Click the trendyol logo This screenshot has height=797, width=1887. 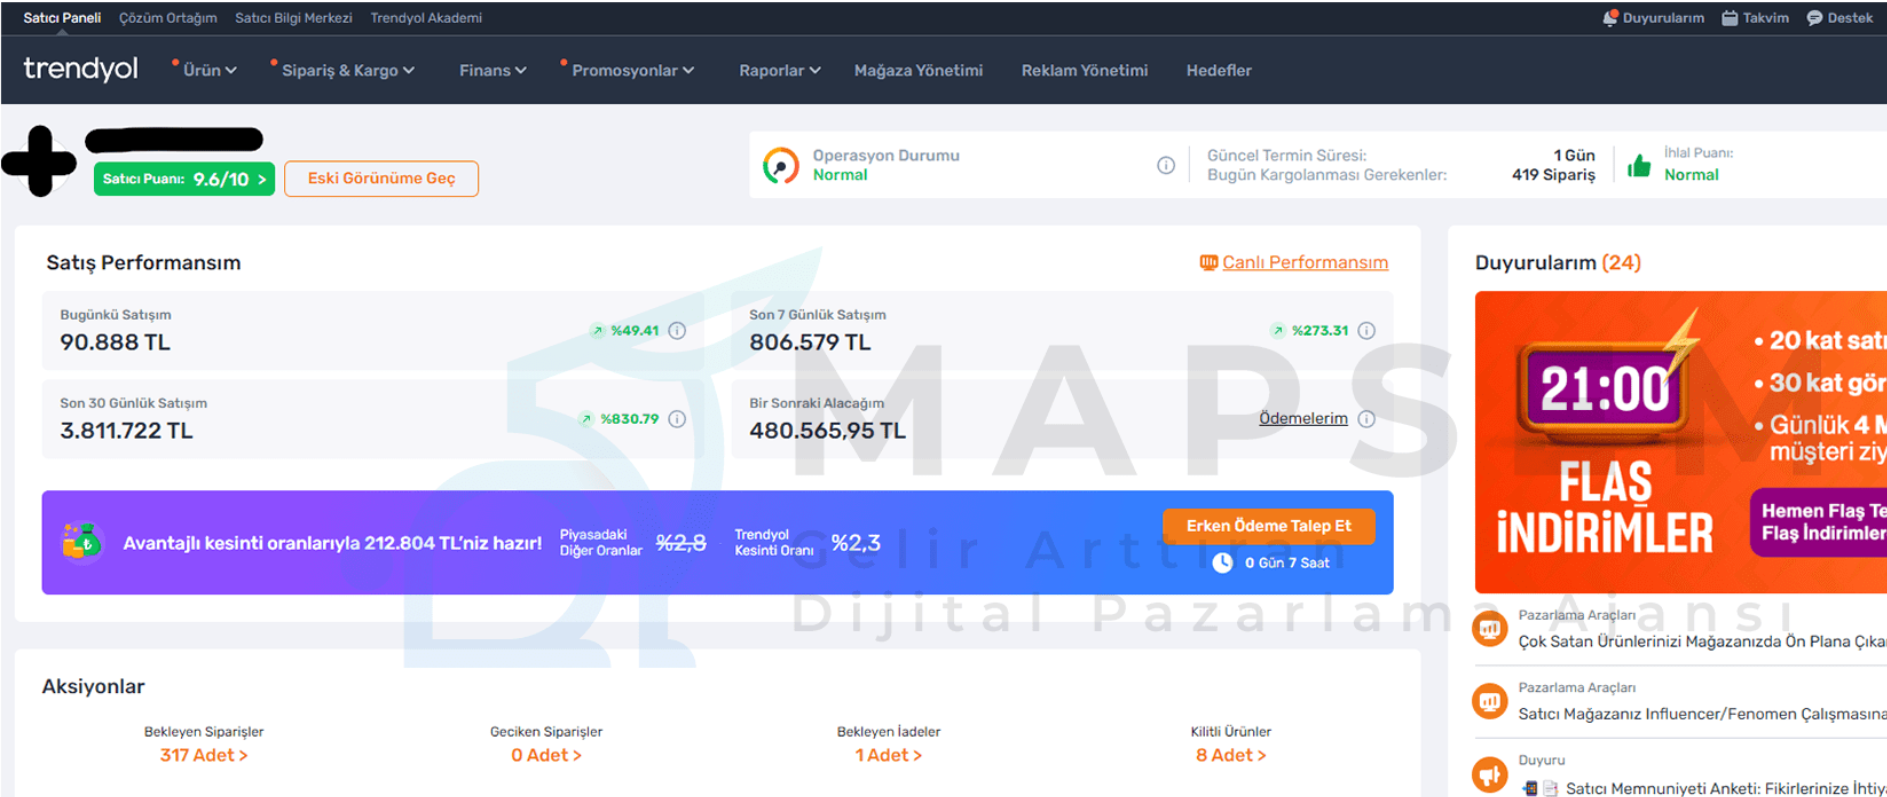tap(80, 69)
